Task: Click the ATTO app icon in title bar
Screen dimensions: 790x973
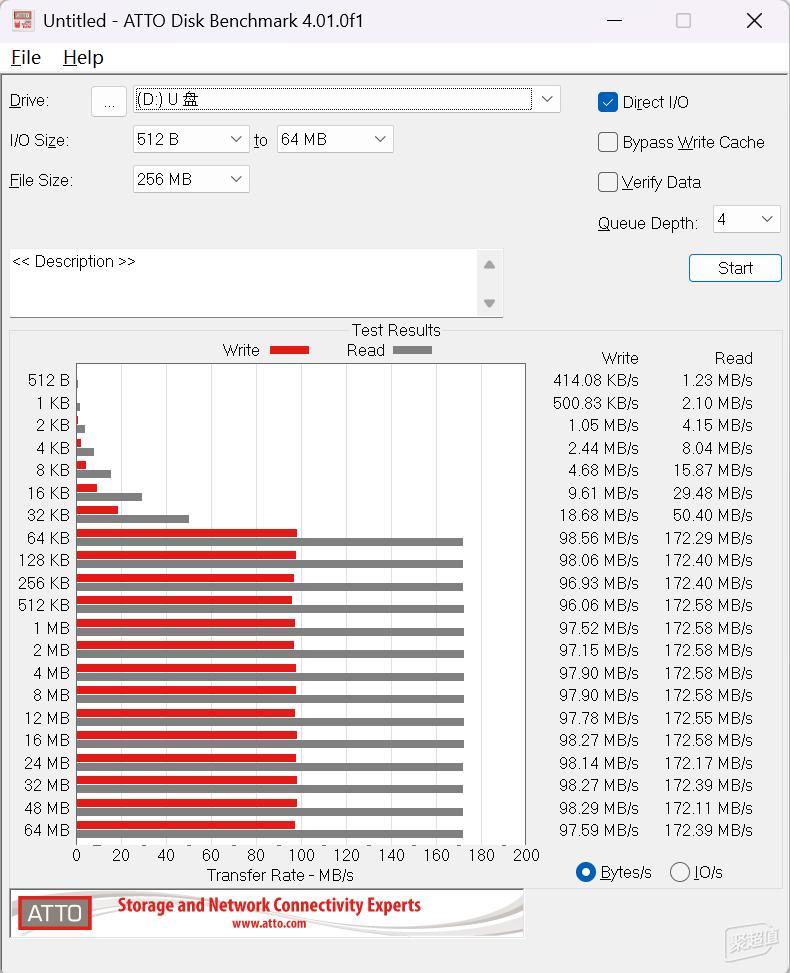Action: [x=23, y=20]
